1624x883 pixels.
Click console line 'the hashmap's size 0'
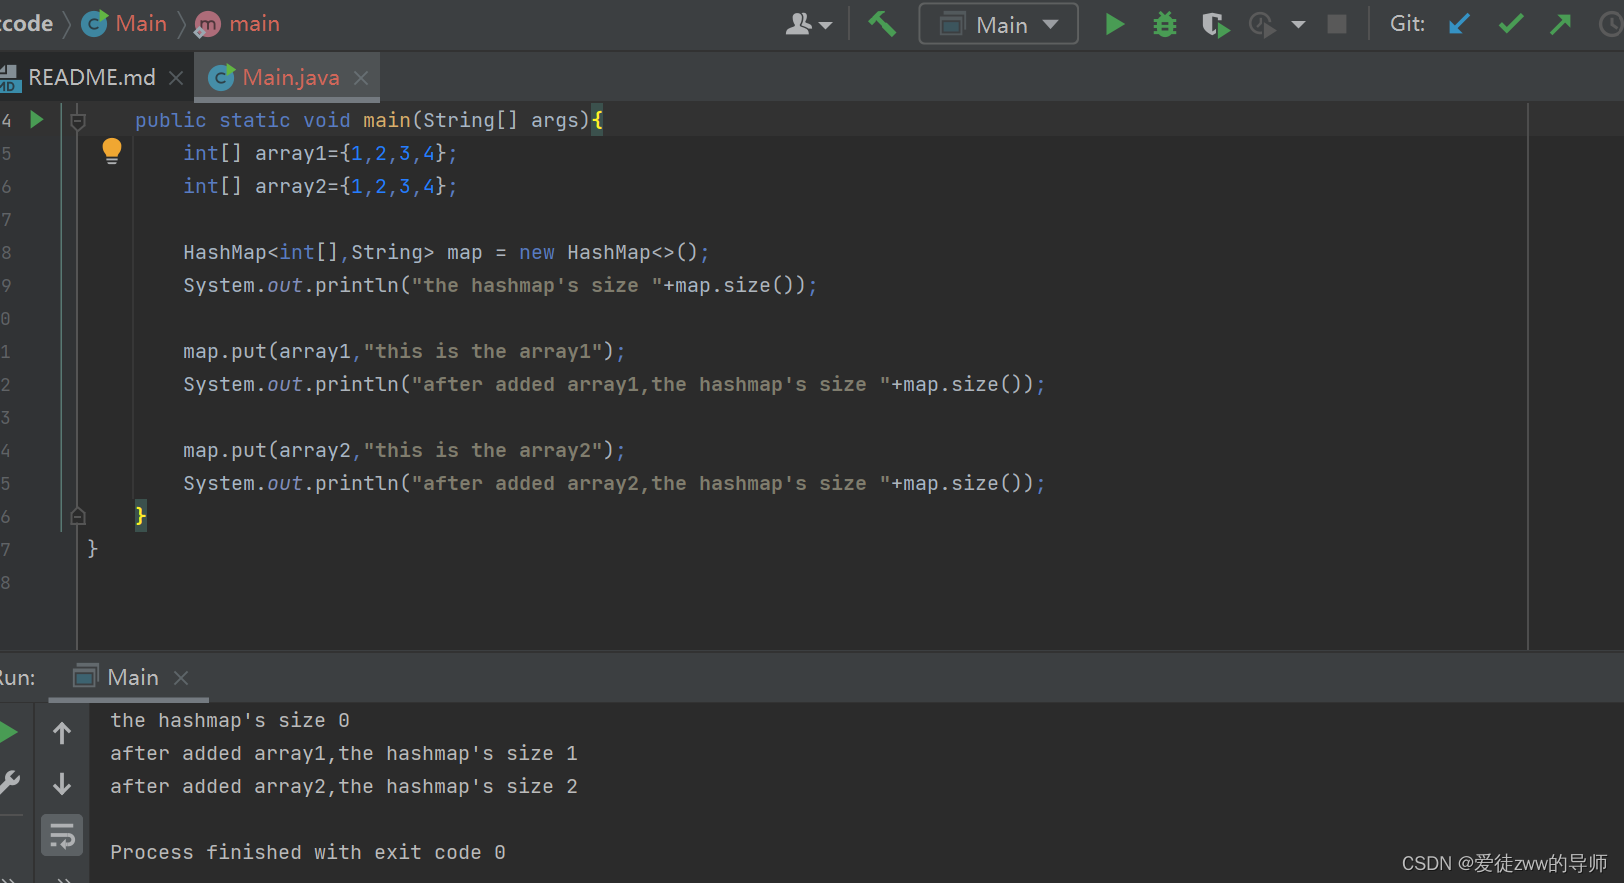click(x=230, y=720)
